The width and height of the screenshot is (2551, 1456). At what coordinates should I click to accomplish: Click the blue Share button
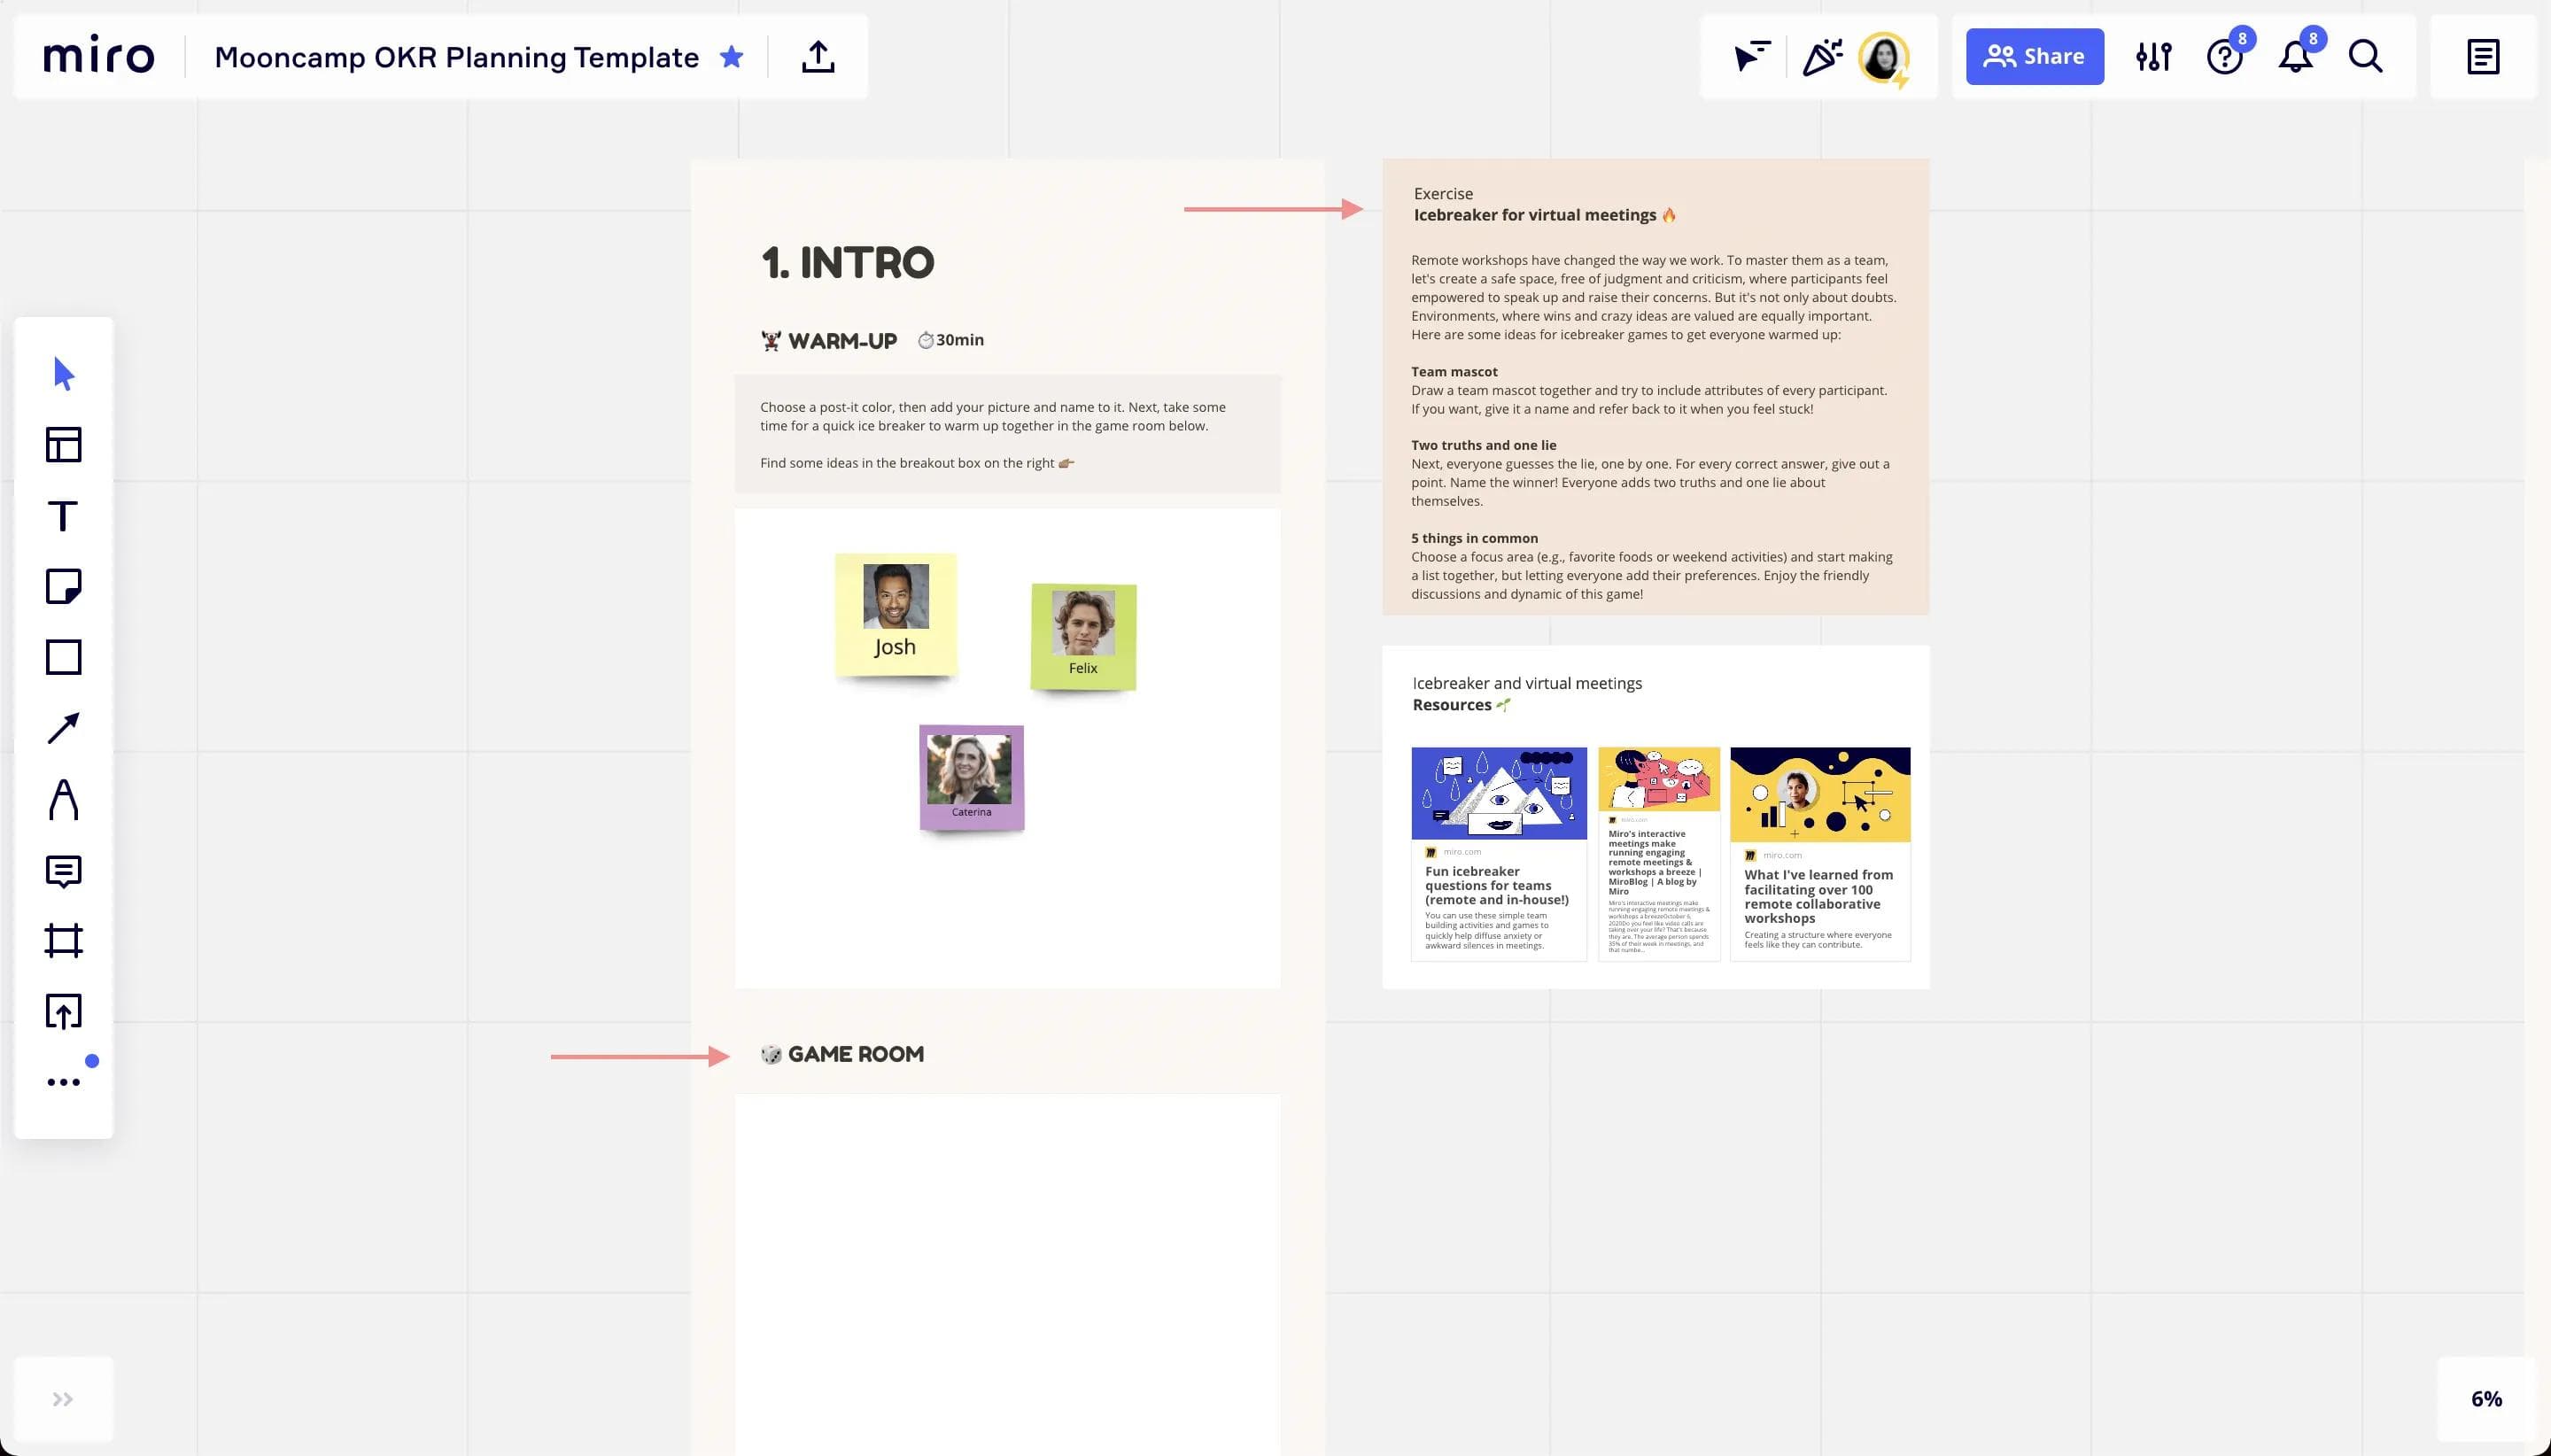(x=2034, y=57)
